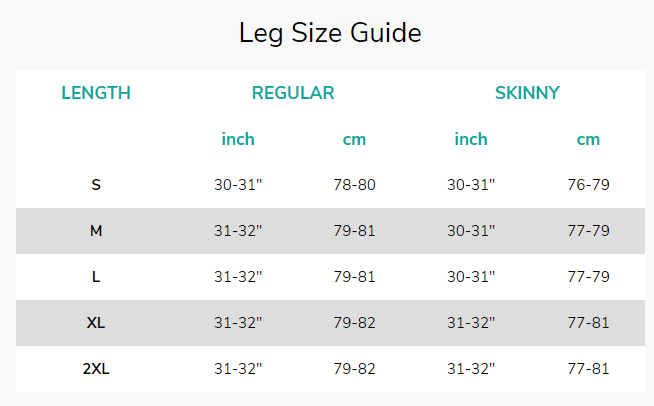Select the 2XL size row label
This screenshot has width=654, height=406.
click(x=96, y=369)
